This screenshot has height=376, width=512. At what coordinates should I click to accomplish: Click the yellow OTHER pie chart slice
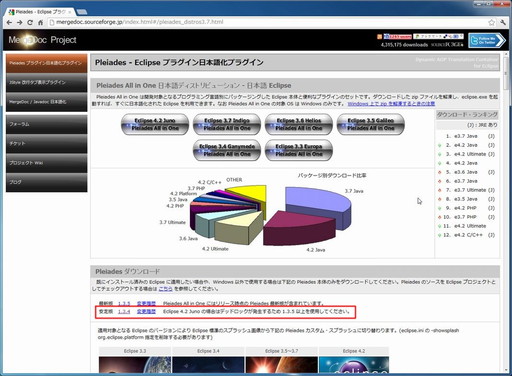click(252, 194)
